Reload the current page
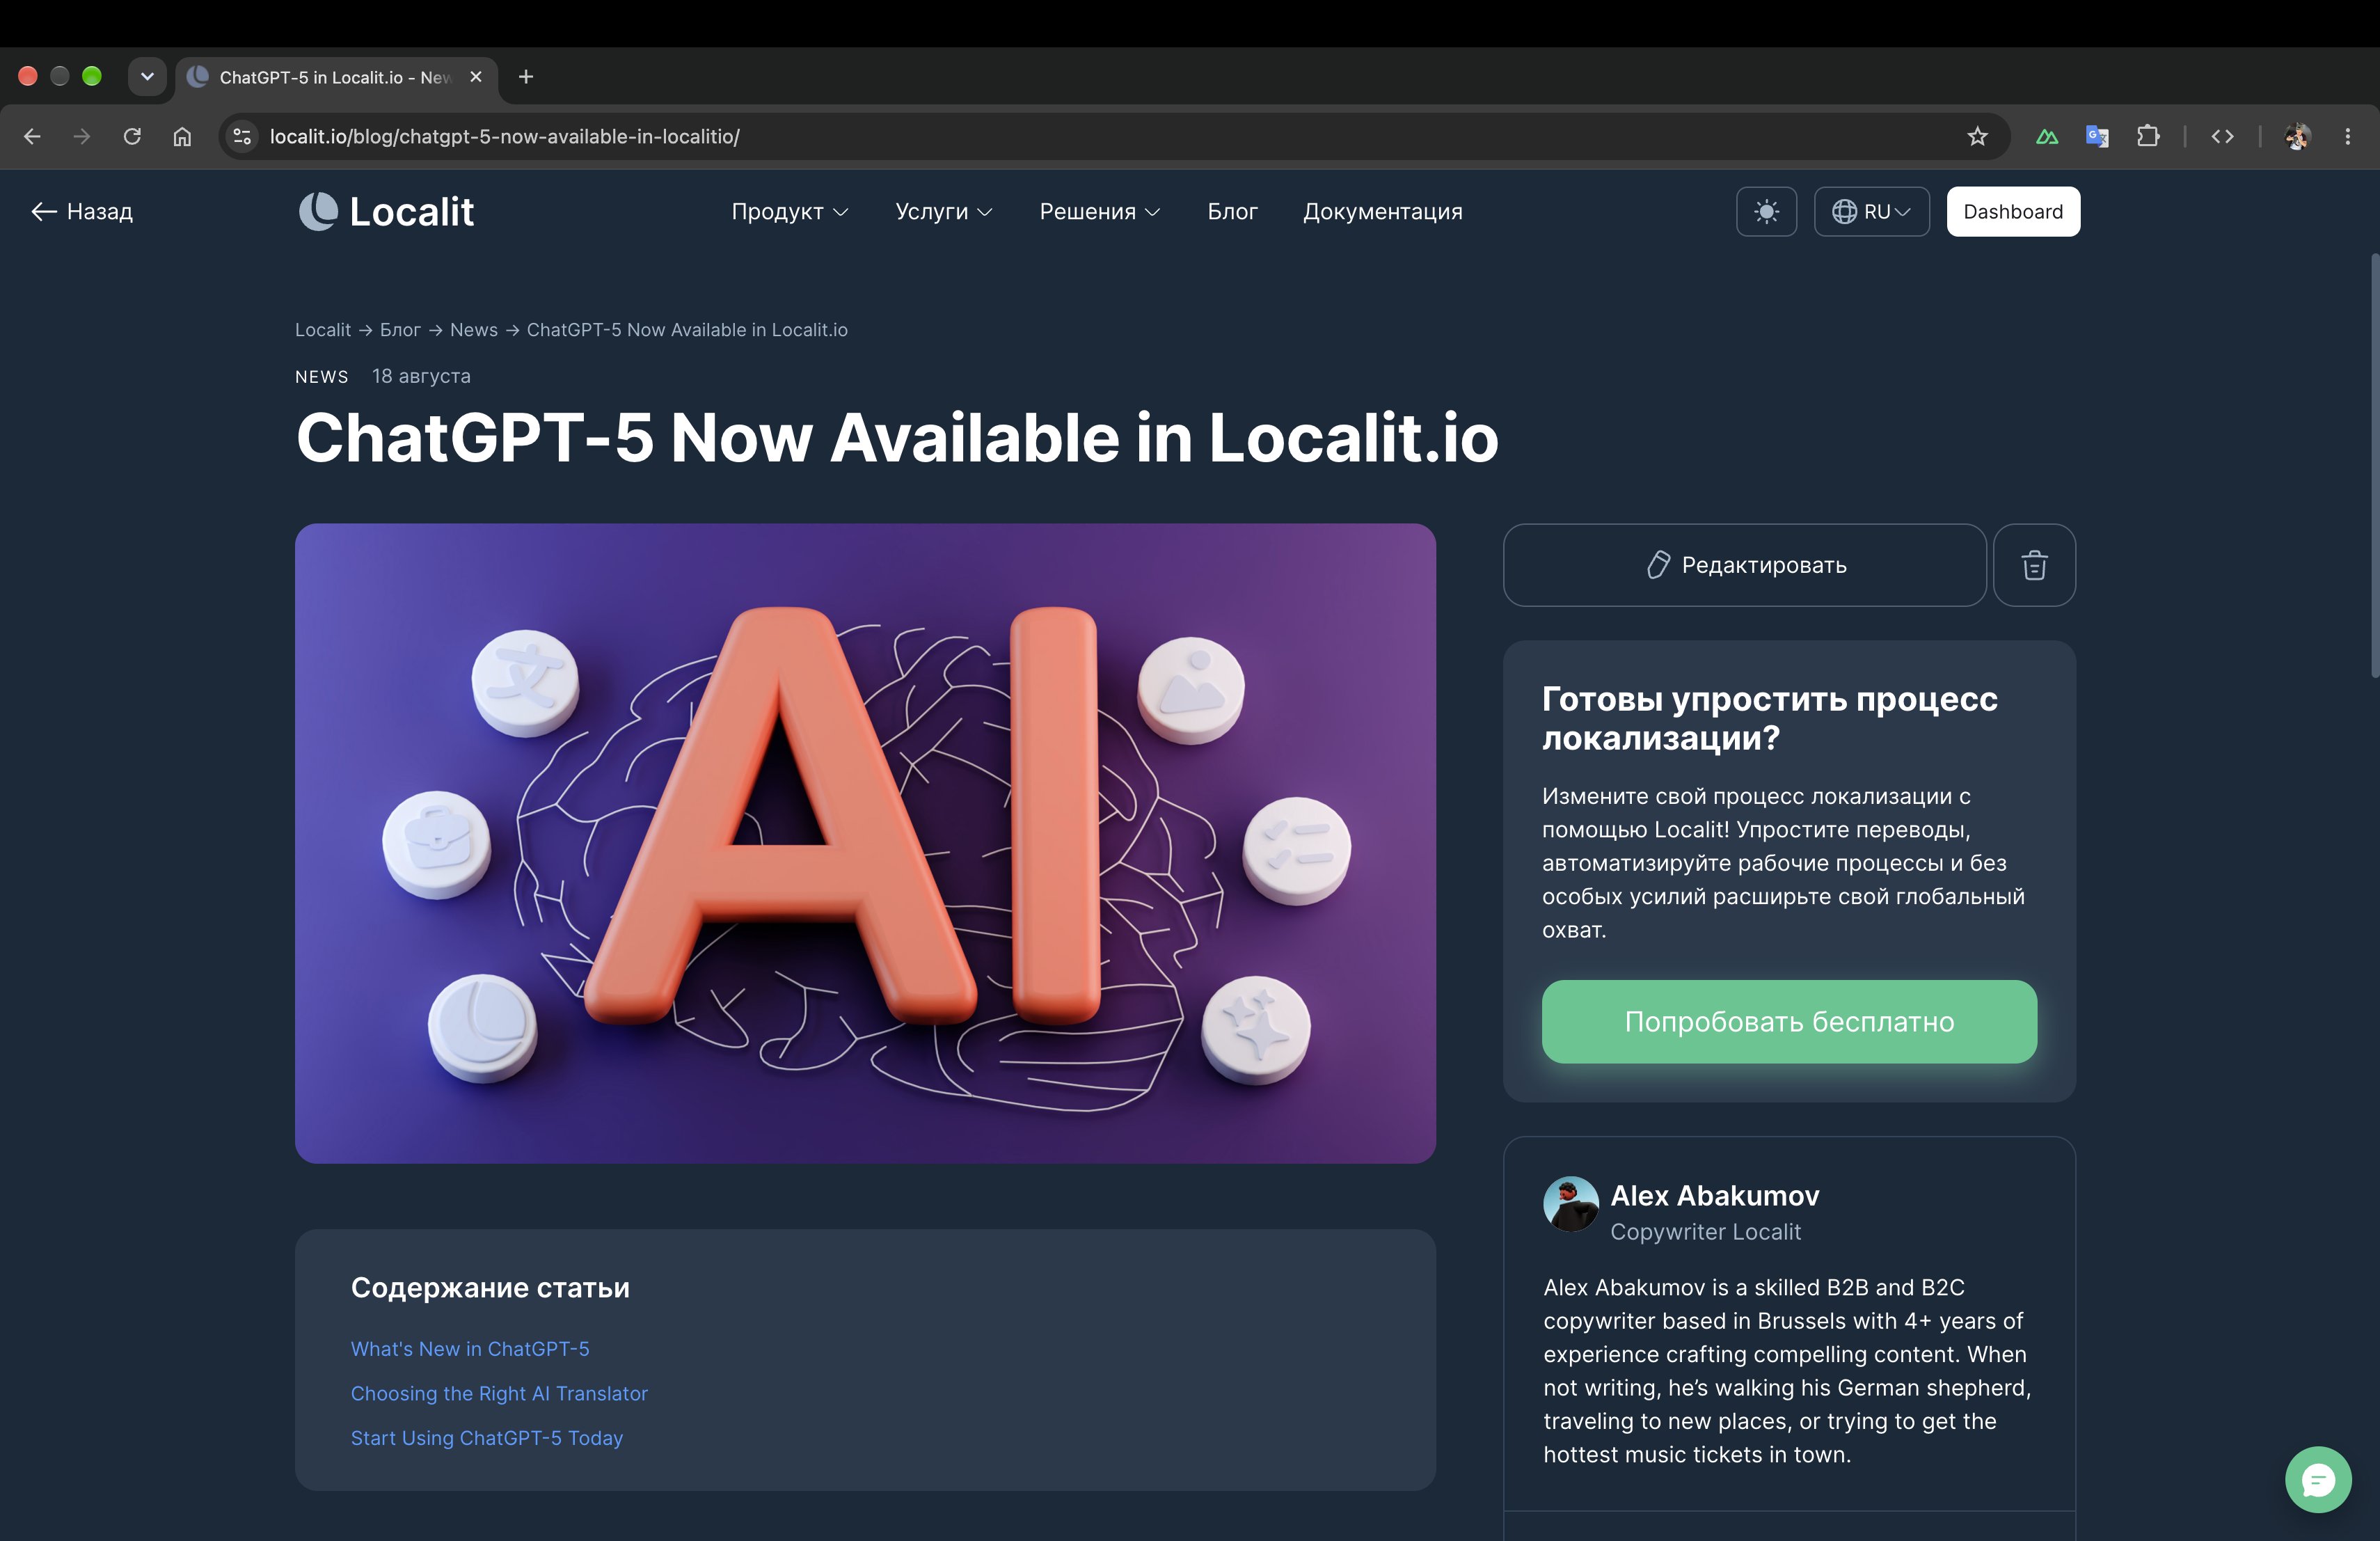 pyautogui.click(x=132, y=136)
